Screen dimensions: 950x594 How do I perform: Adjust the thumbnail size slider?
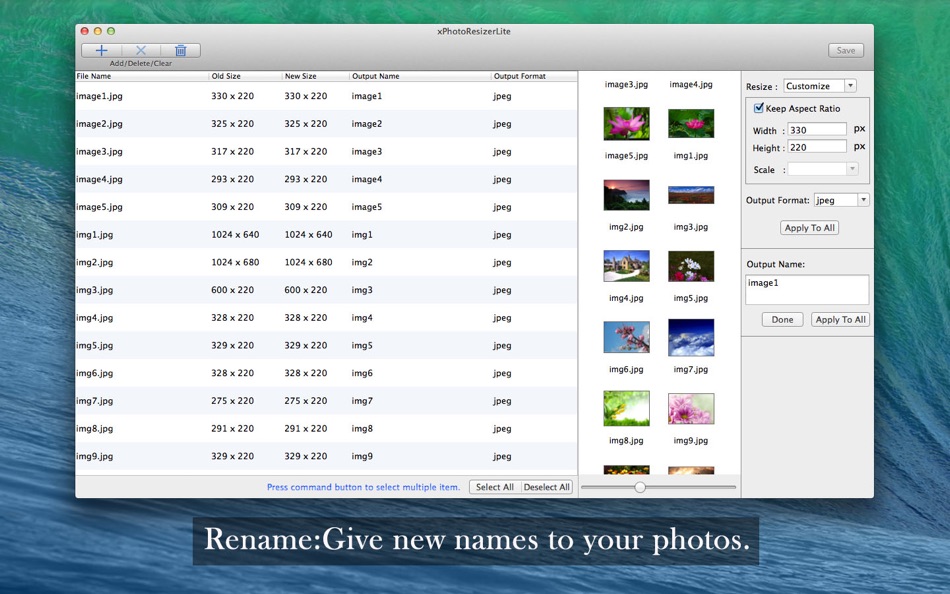pyautogui.click(x=640, y=487)
